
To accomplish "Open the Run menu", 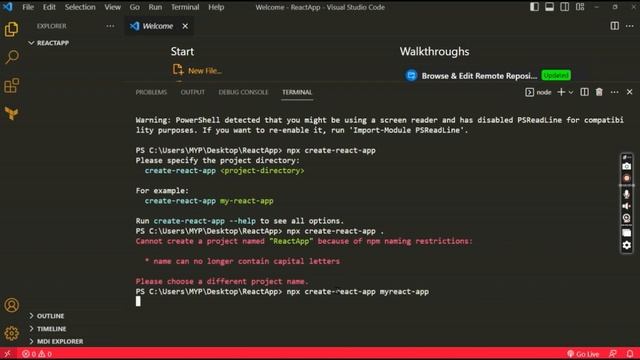I will pos(155,7).
